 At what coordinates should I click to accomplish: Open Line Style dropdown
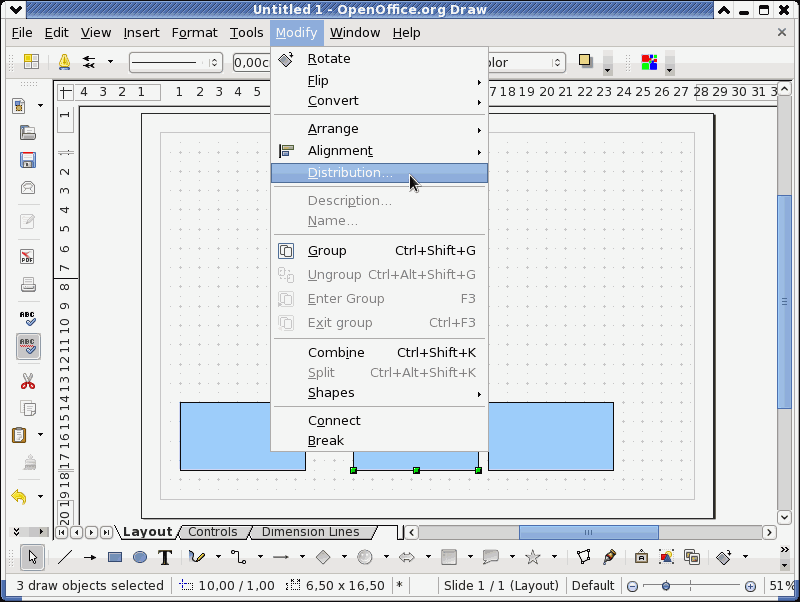tap(176, 62)
